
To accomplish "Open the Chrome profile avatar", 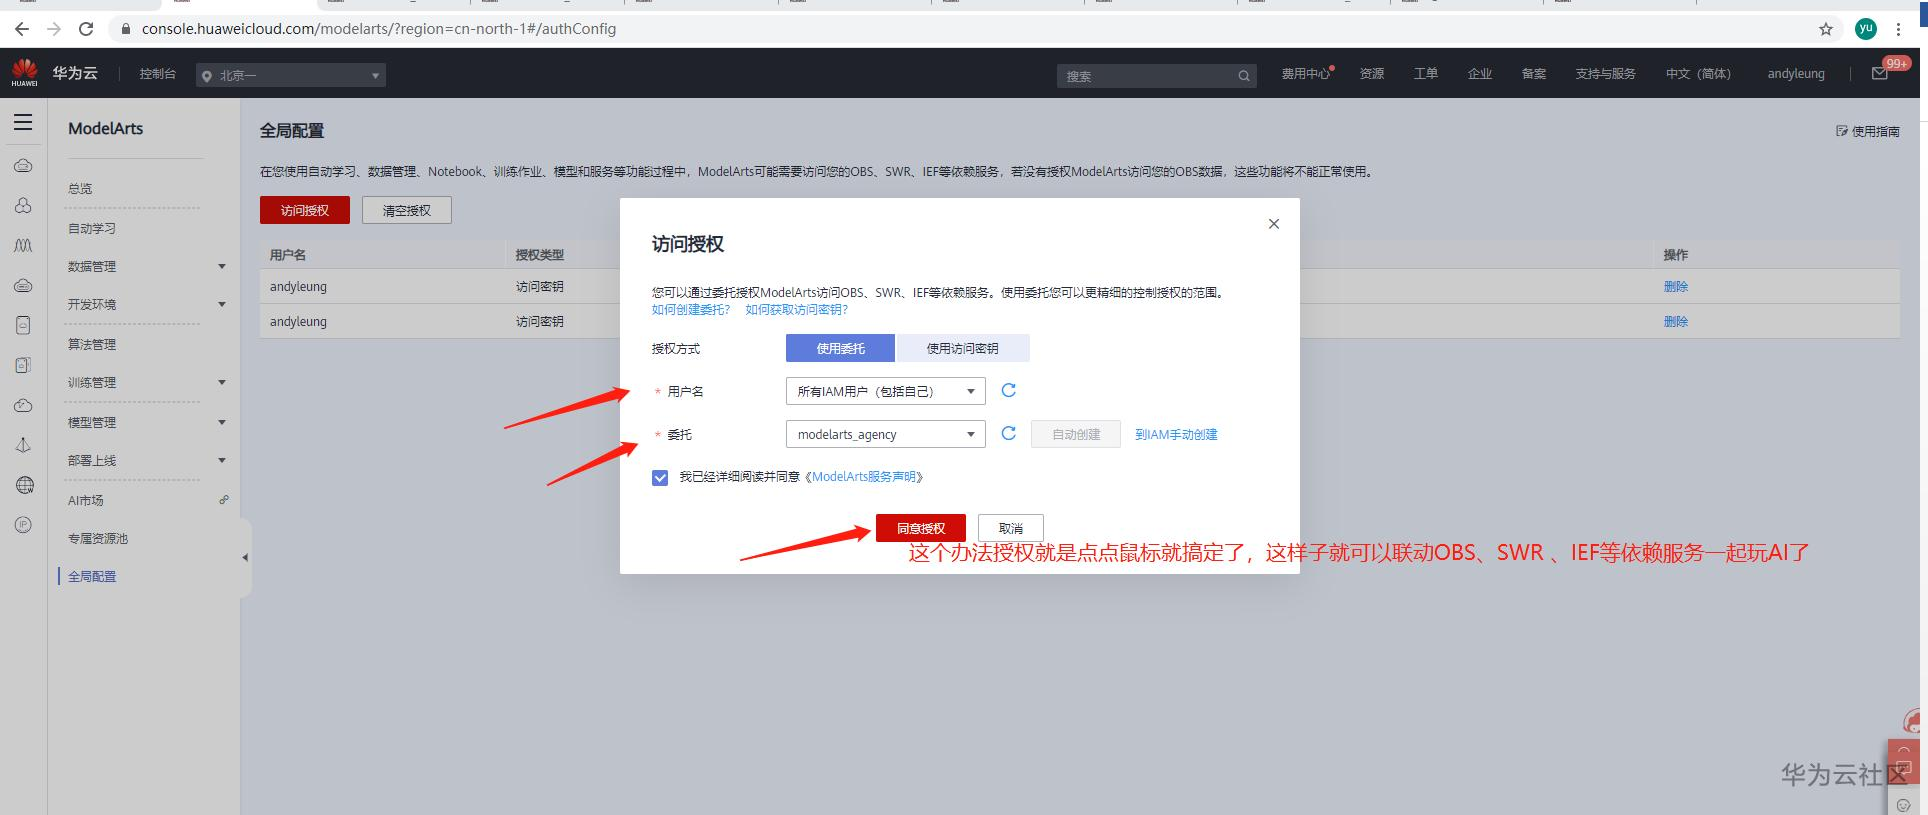I will [x=1866, y=29].
